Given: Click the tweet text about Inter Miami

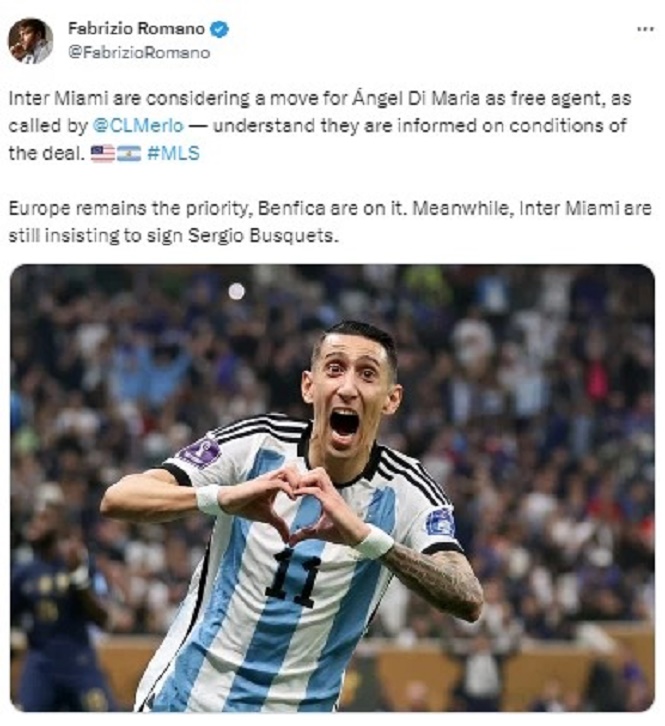Looking at the screenshot, I should click(x=320, y=125).
